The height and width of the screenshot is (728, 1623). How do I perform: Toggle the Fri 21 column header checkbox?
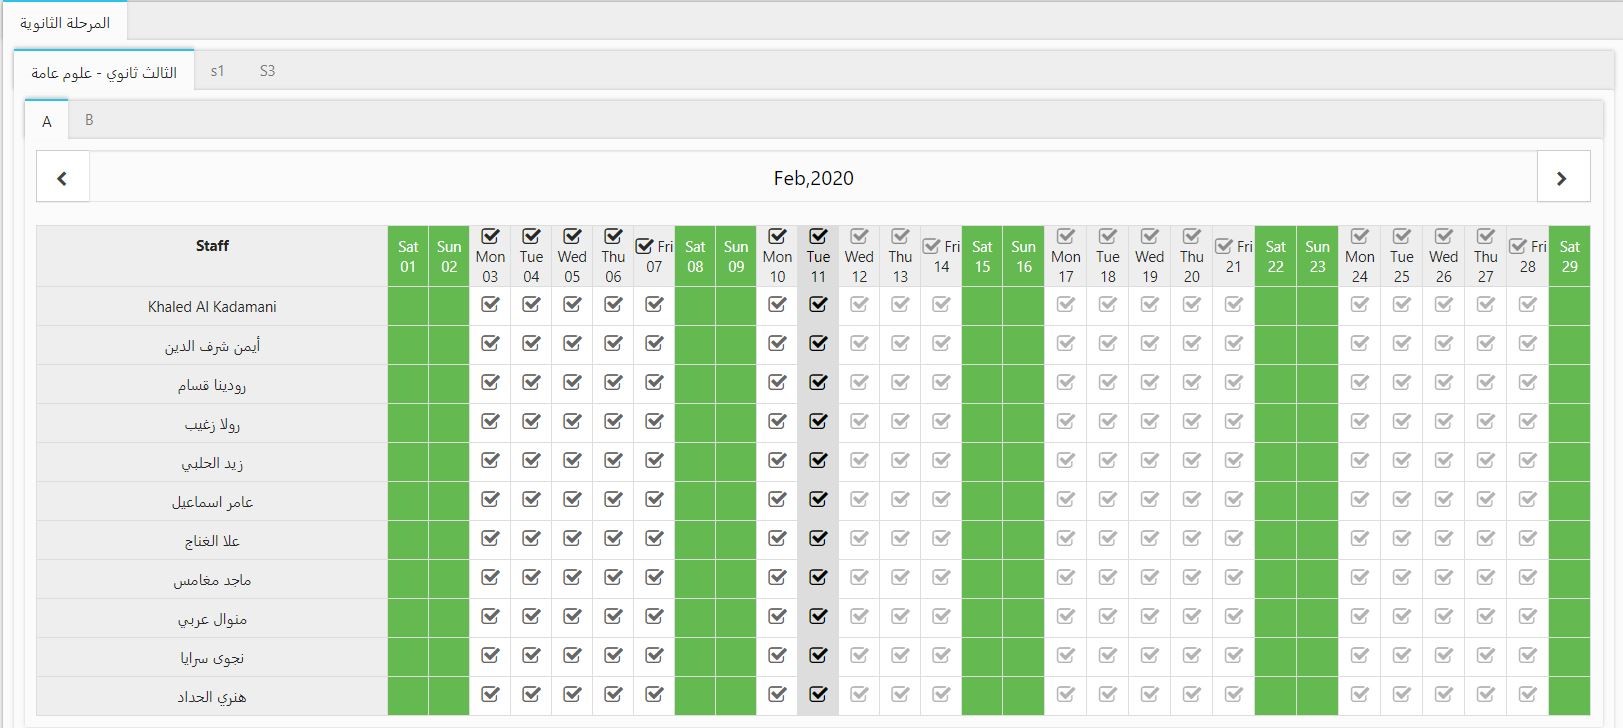coord(1224,246)
